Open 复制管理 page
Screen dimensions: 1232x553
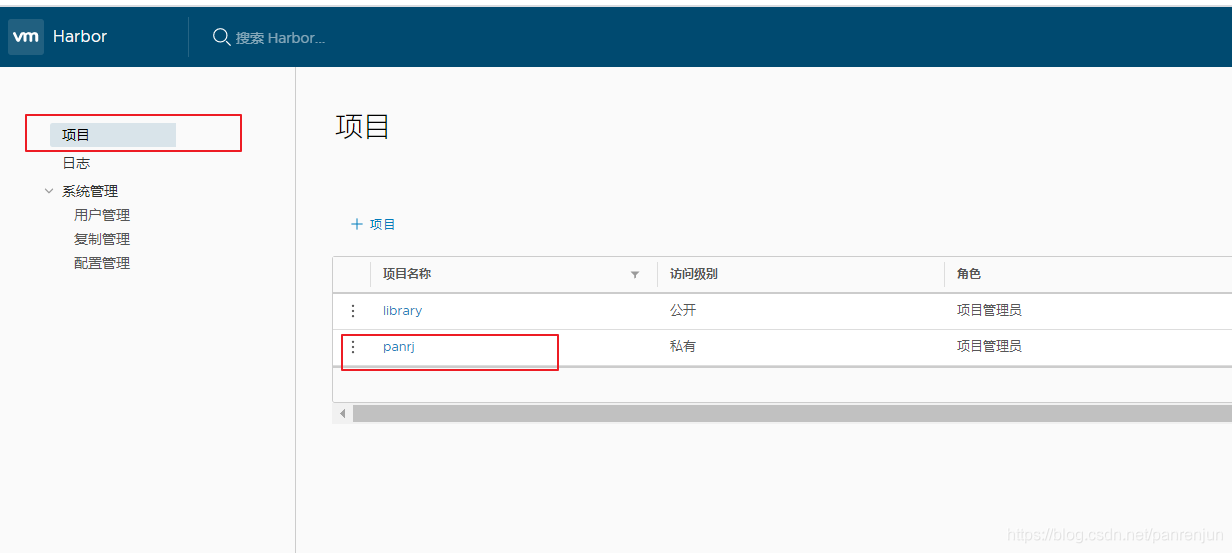coord(102,239)
